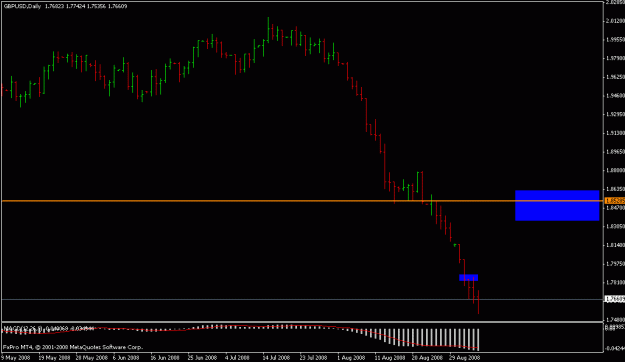Click the 16 Jun 2008 date label
Viewport: 625px width, 362px height.
tap(165, 358)
